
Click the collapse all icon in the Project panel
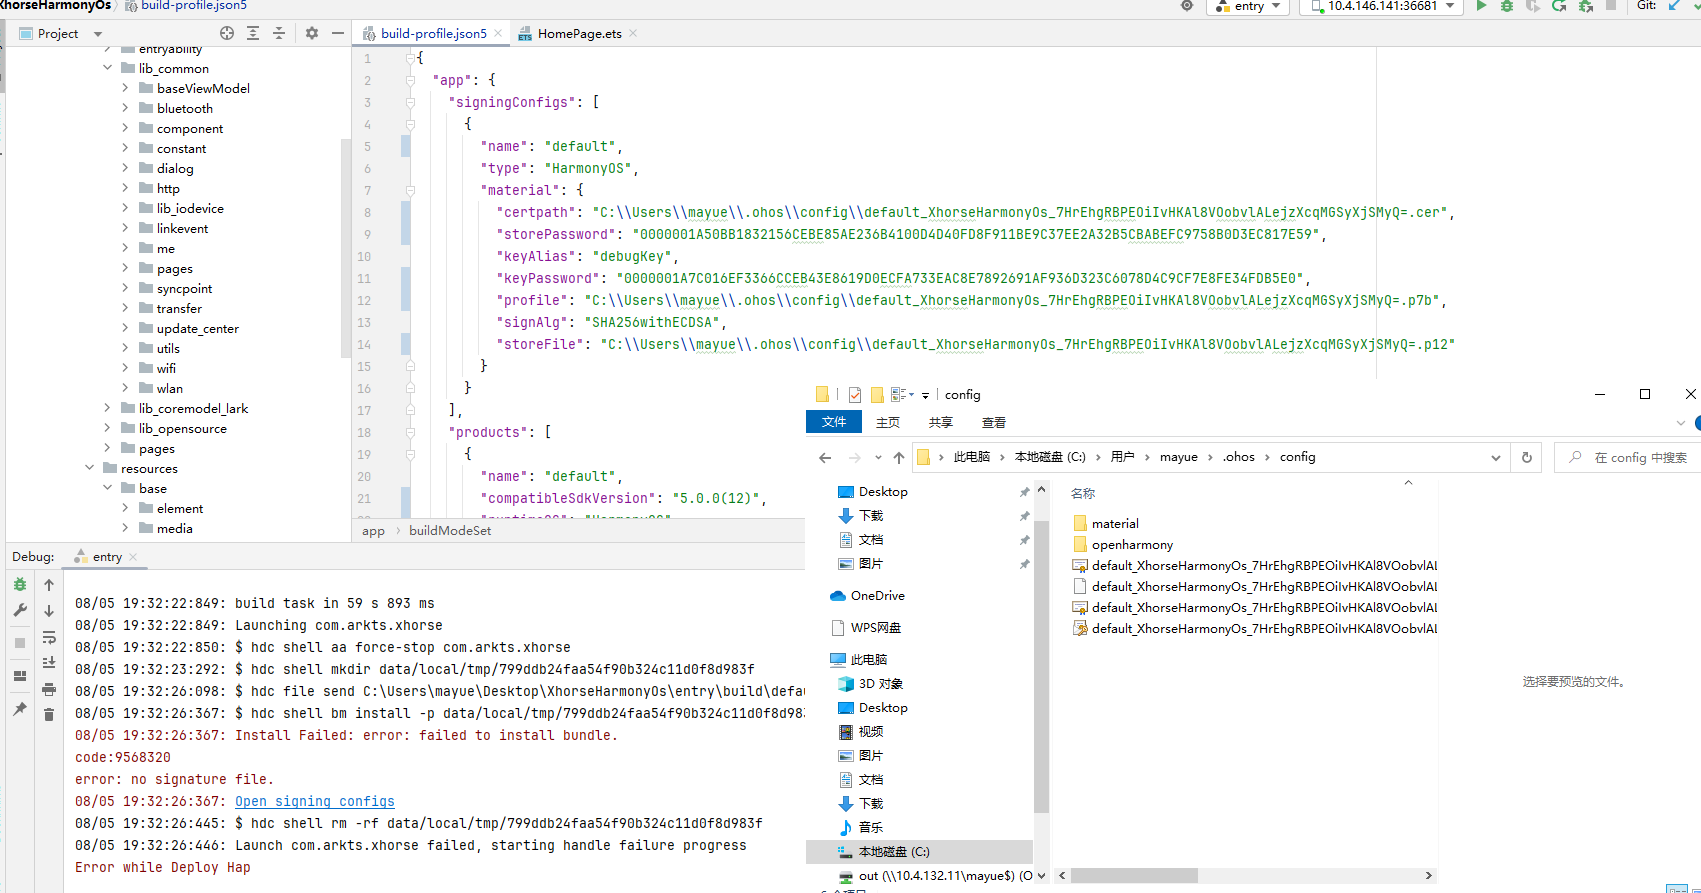[x=279, y=33]
